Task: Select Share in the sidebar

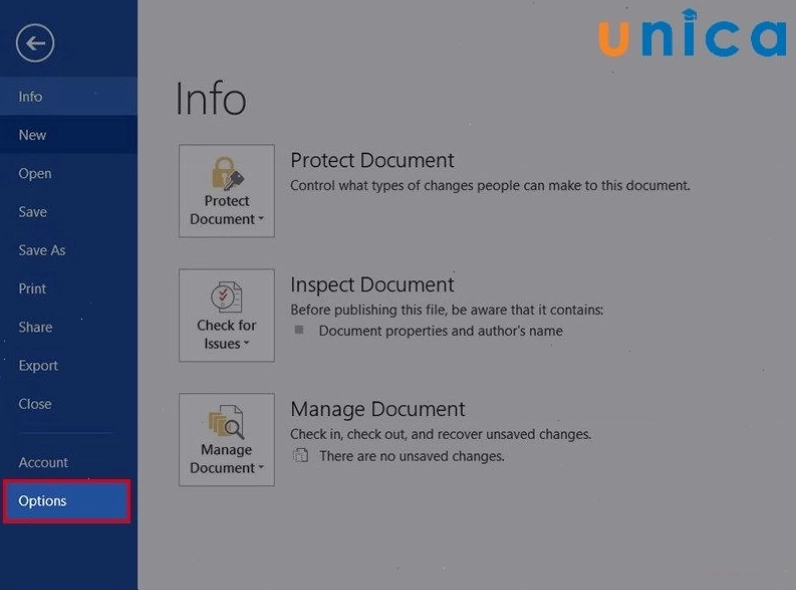Action: pyautogui.click(x=69, y=327)
